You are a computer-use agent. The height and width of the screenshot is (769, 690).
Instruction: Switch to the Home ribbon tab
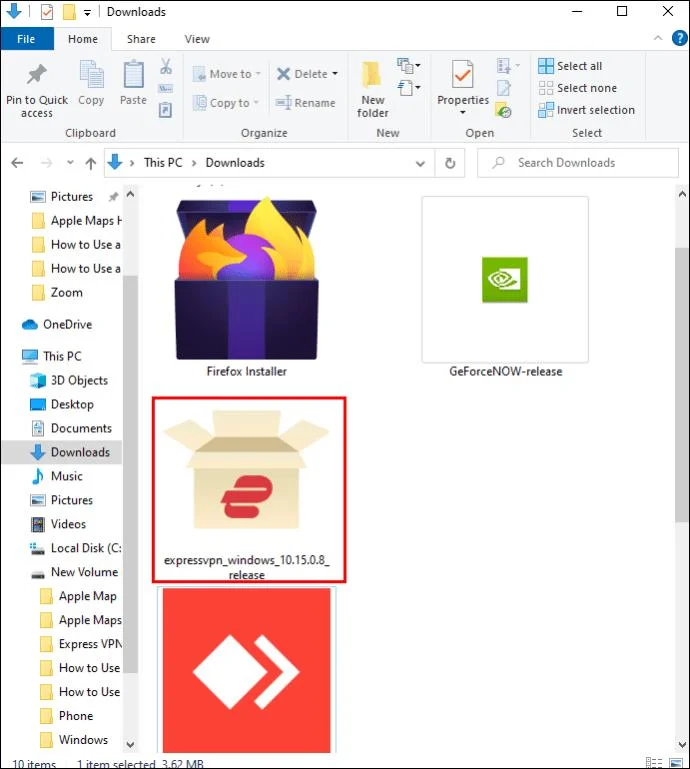click(x=83, y=39)
